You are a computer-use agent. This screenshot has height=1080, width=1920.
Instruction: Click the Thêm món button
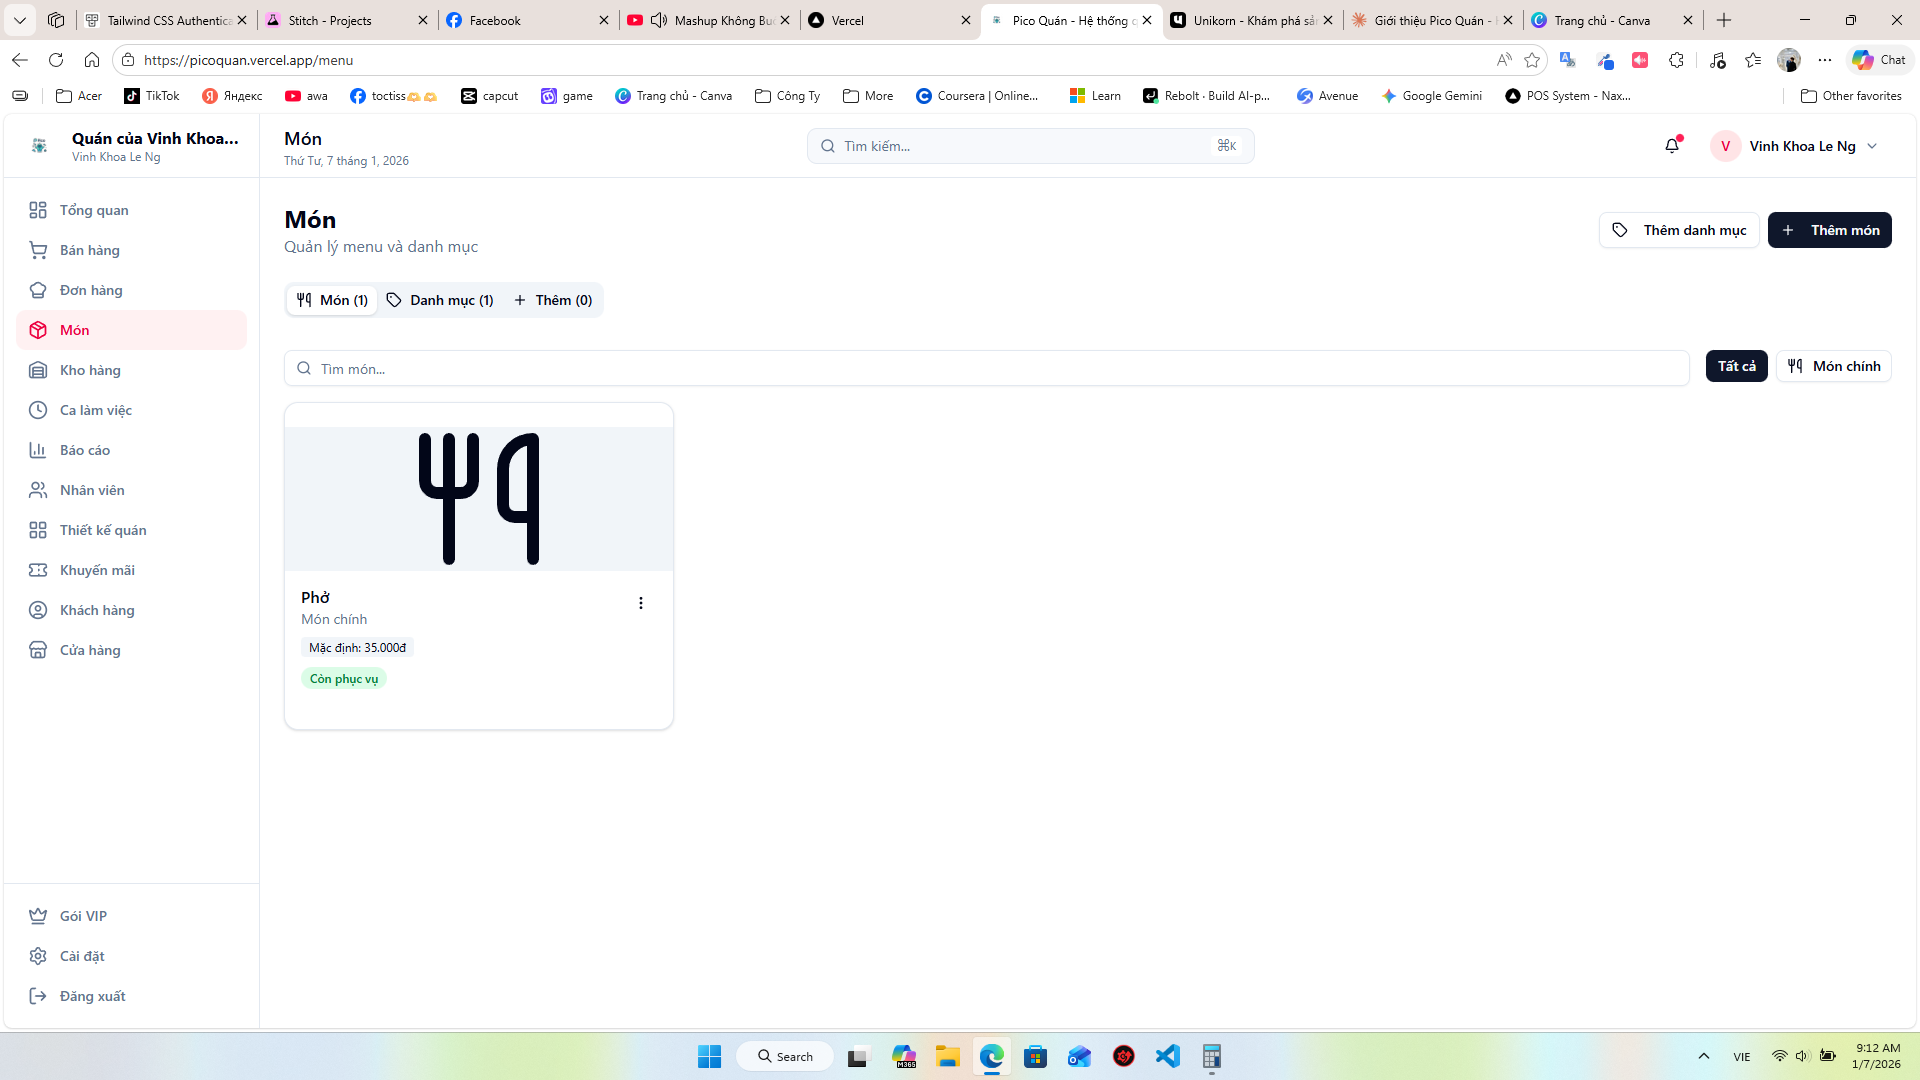click(1829, 230)
